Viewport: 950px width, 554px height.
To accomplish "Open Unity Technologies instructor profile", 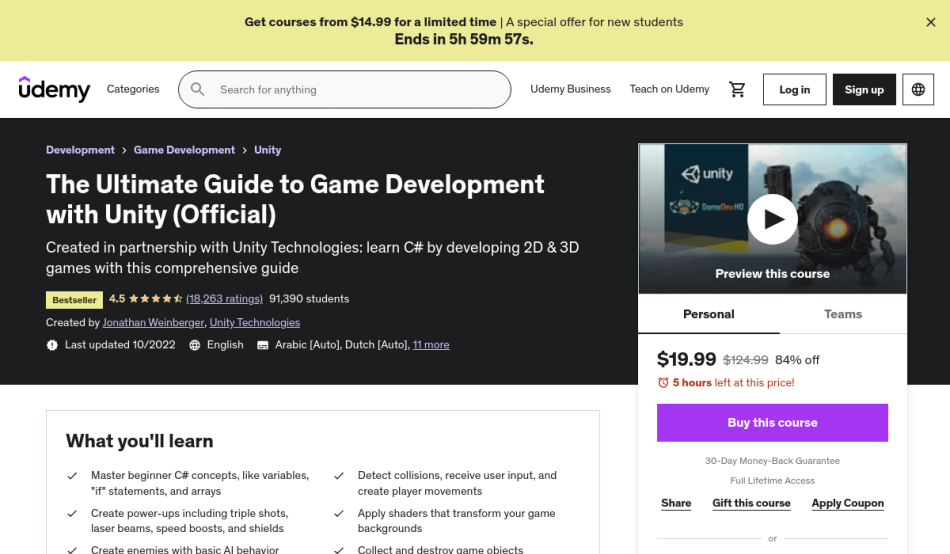I will (254, 322).
